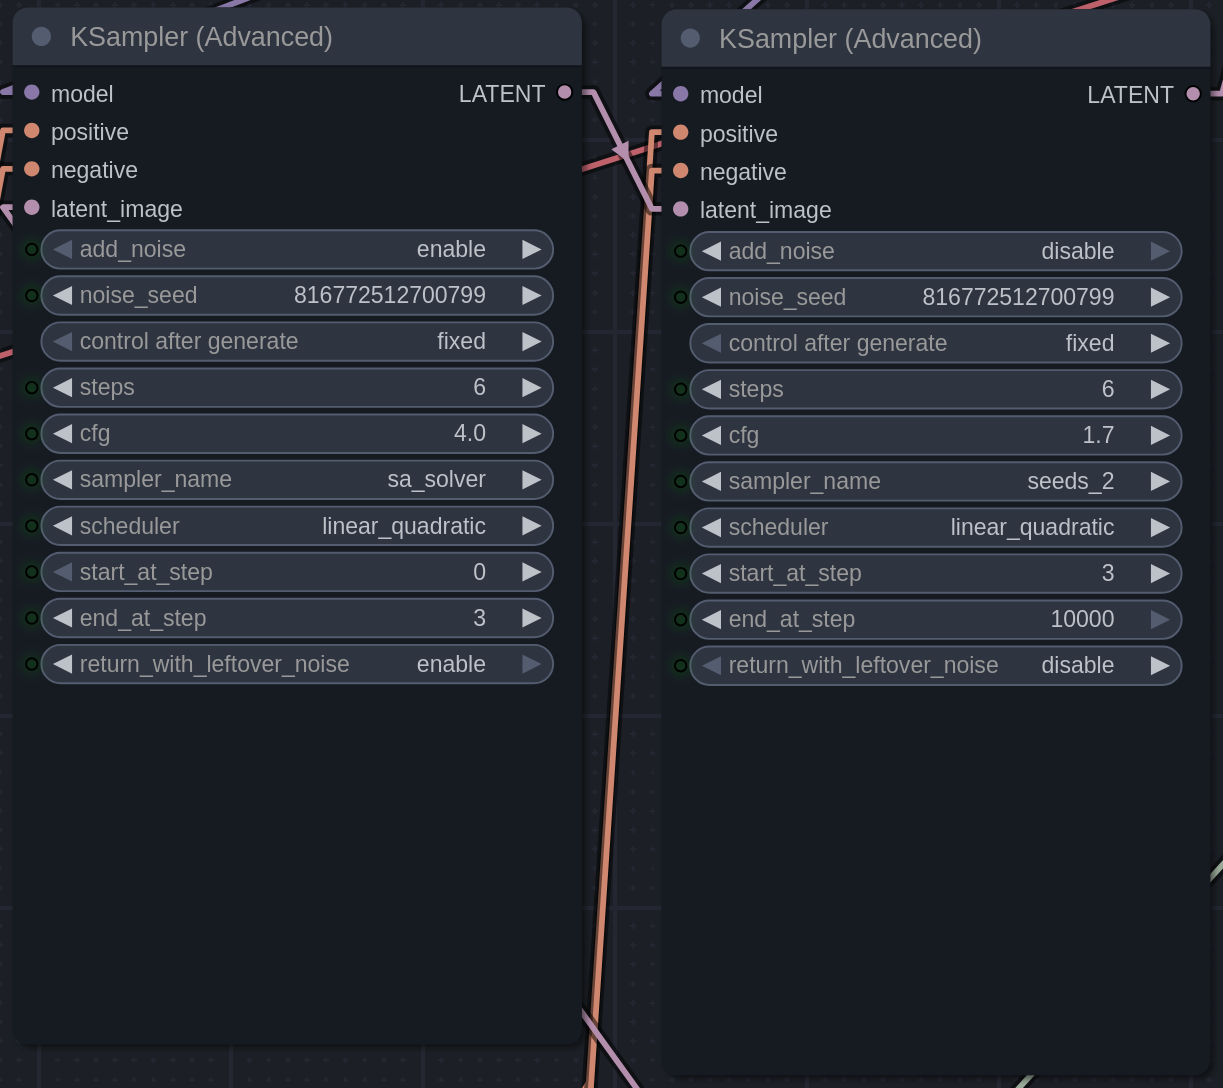Increase cfg 1.7 using right arrow

tap(1160, 436)
